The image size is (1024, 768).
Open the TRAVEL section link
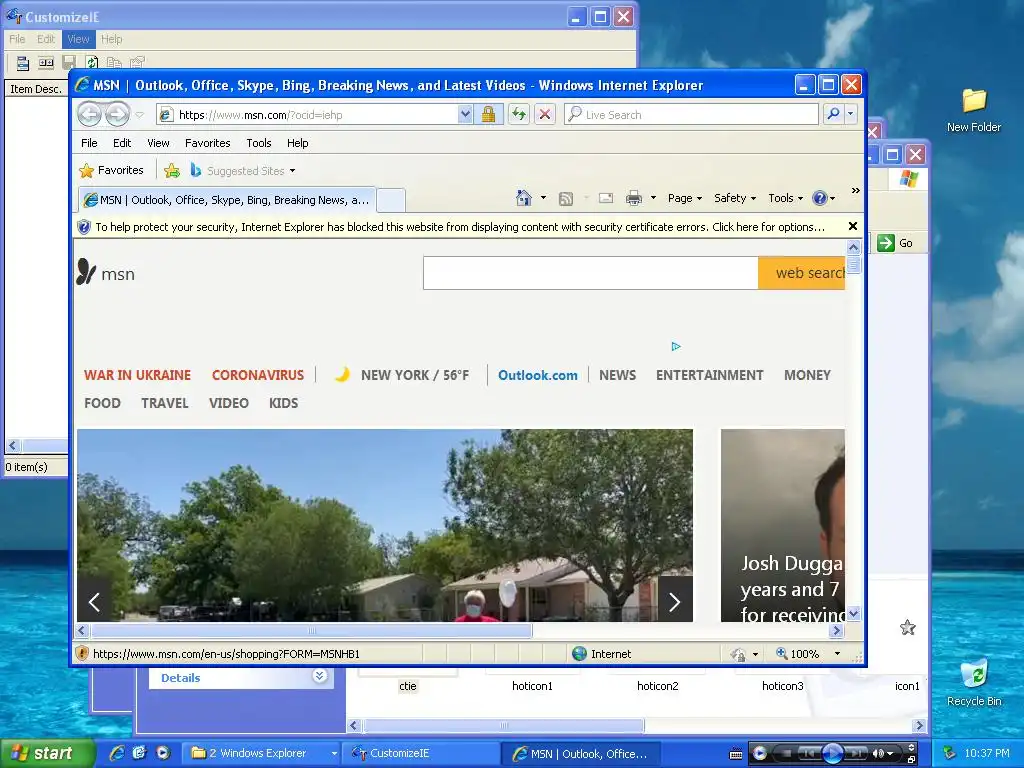[165, 404]
